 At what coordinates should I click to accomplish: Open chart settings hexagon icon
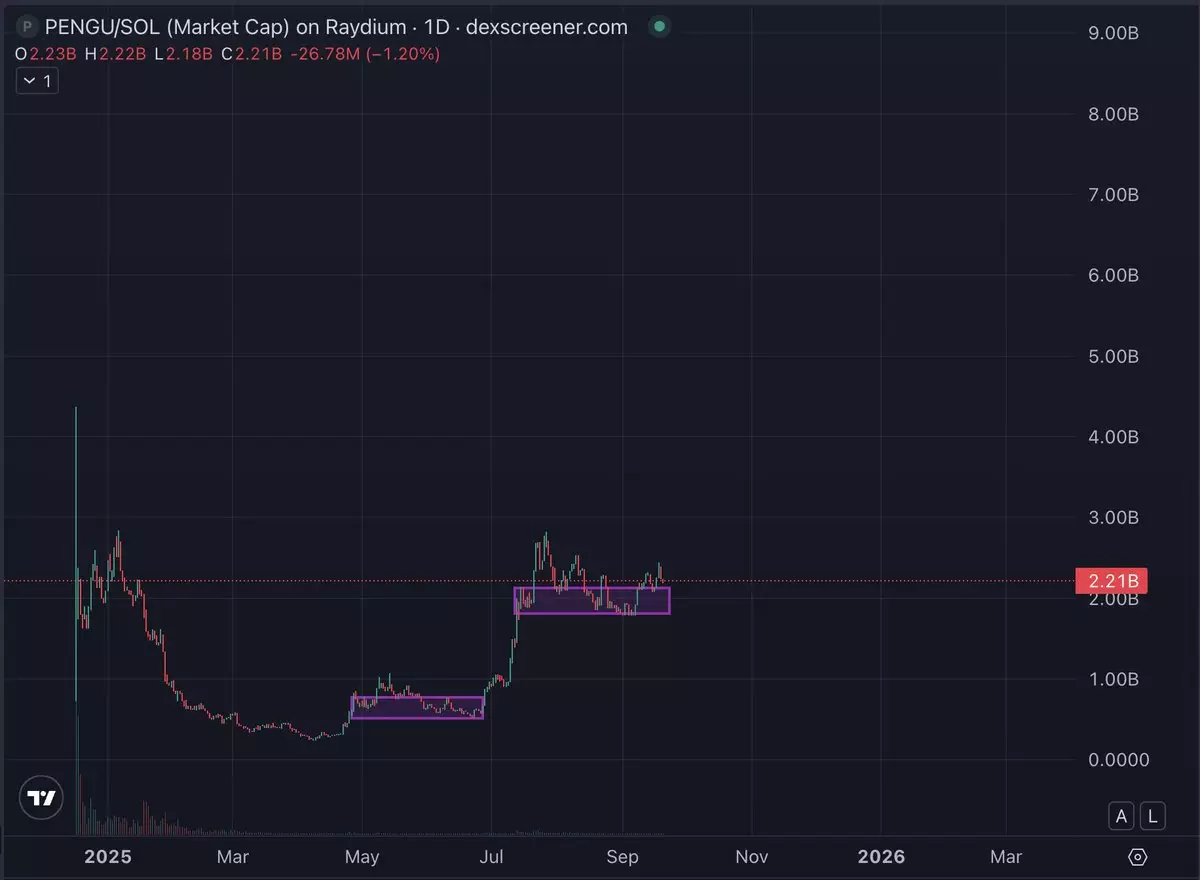coord(1137,857)
